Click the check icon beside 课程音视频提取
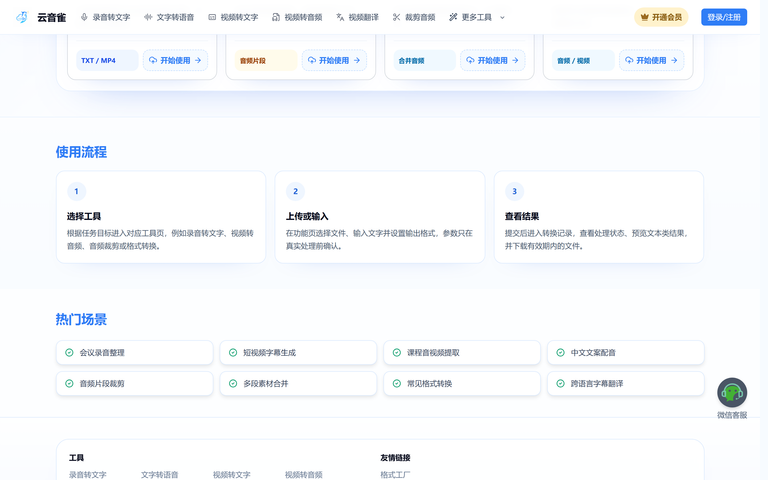This screenshot has height=480, width=768. coord(397,353)
